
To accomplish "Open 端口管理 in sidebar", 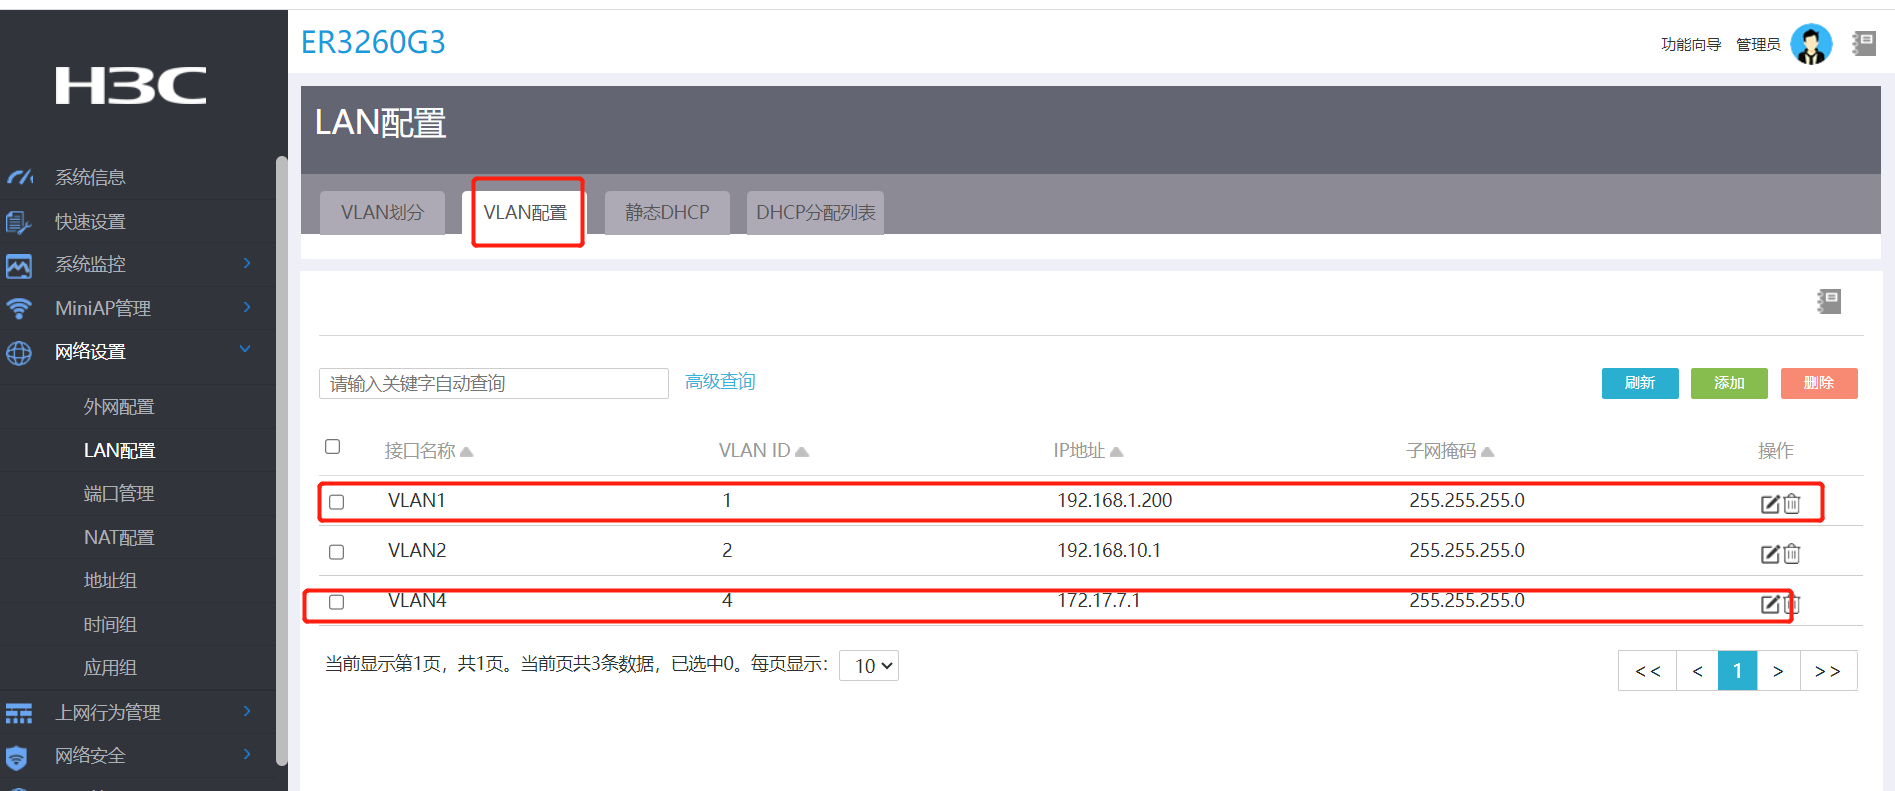I will tap(119, 494).
